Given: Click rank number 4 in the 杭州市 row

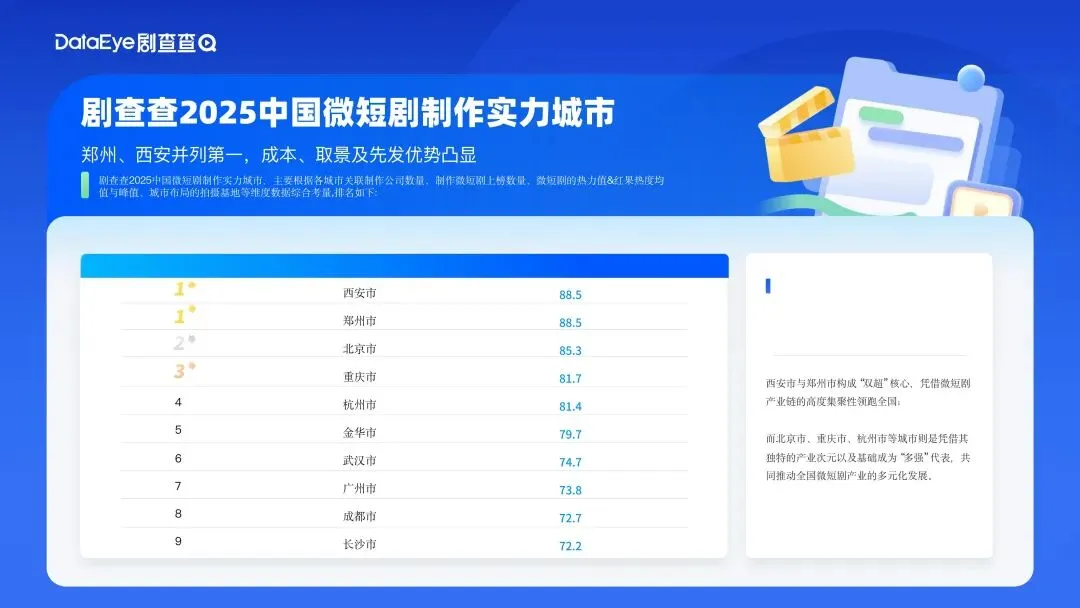Looking at the screenshot, I should point(178,402).
